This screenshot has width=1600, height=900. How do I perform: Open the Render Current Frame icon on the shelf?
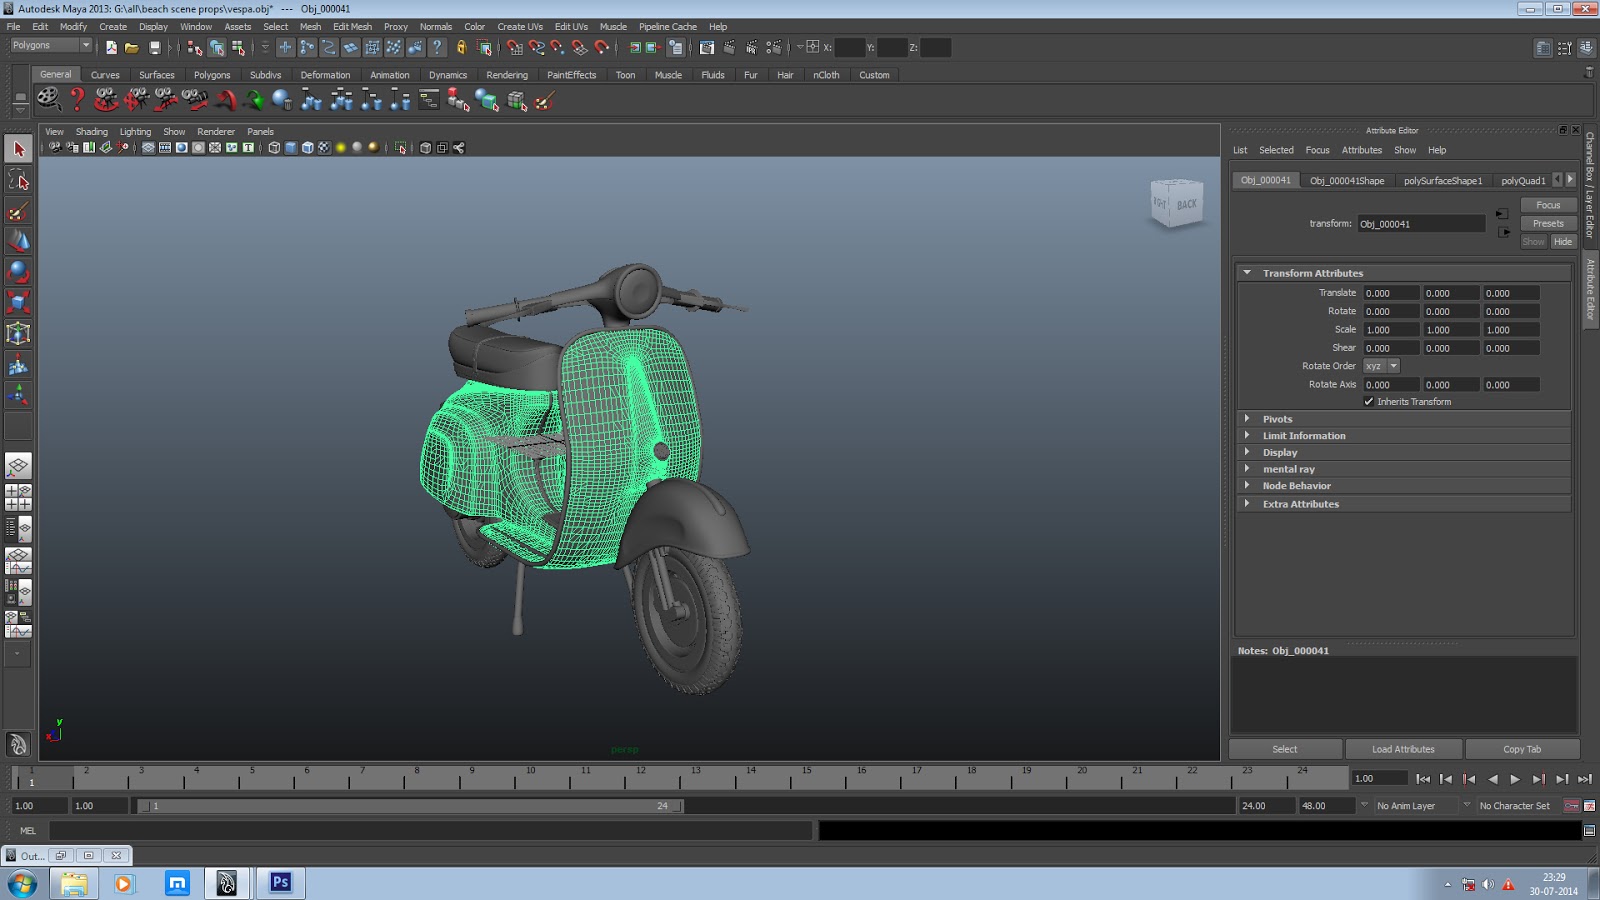[48, 100]
